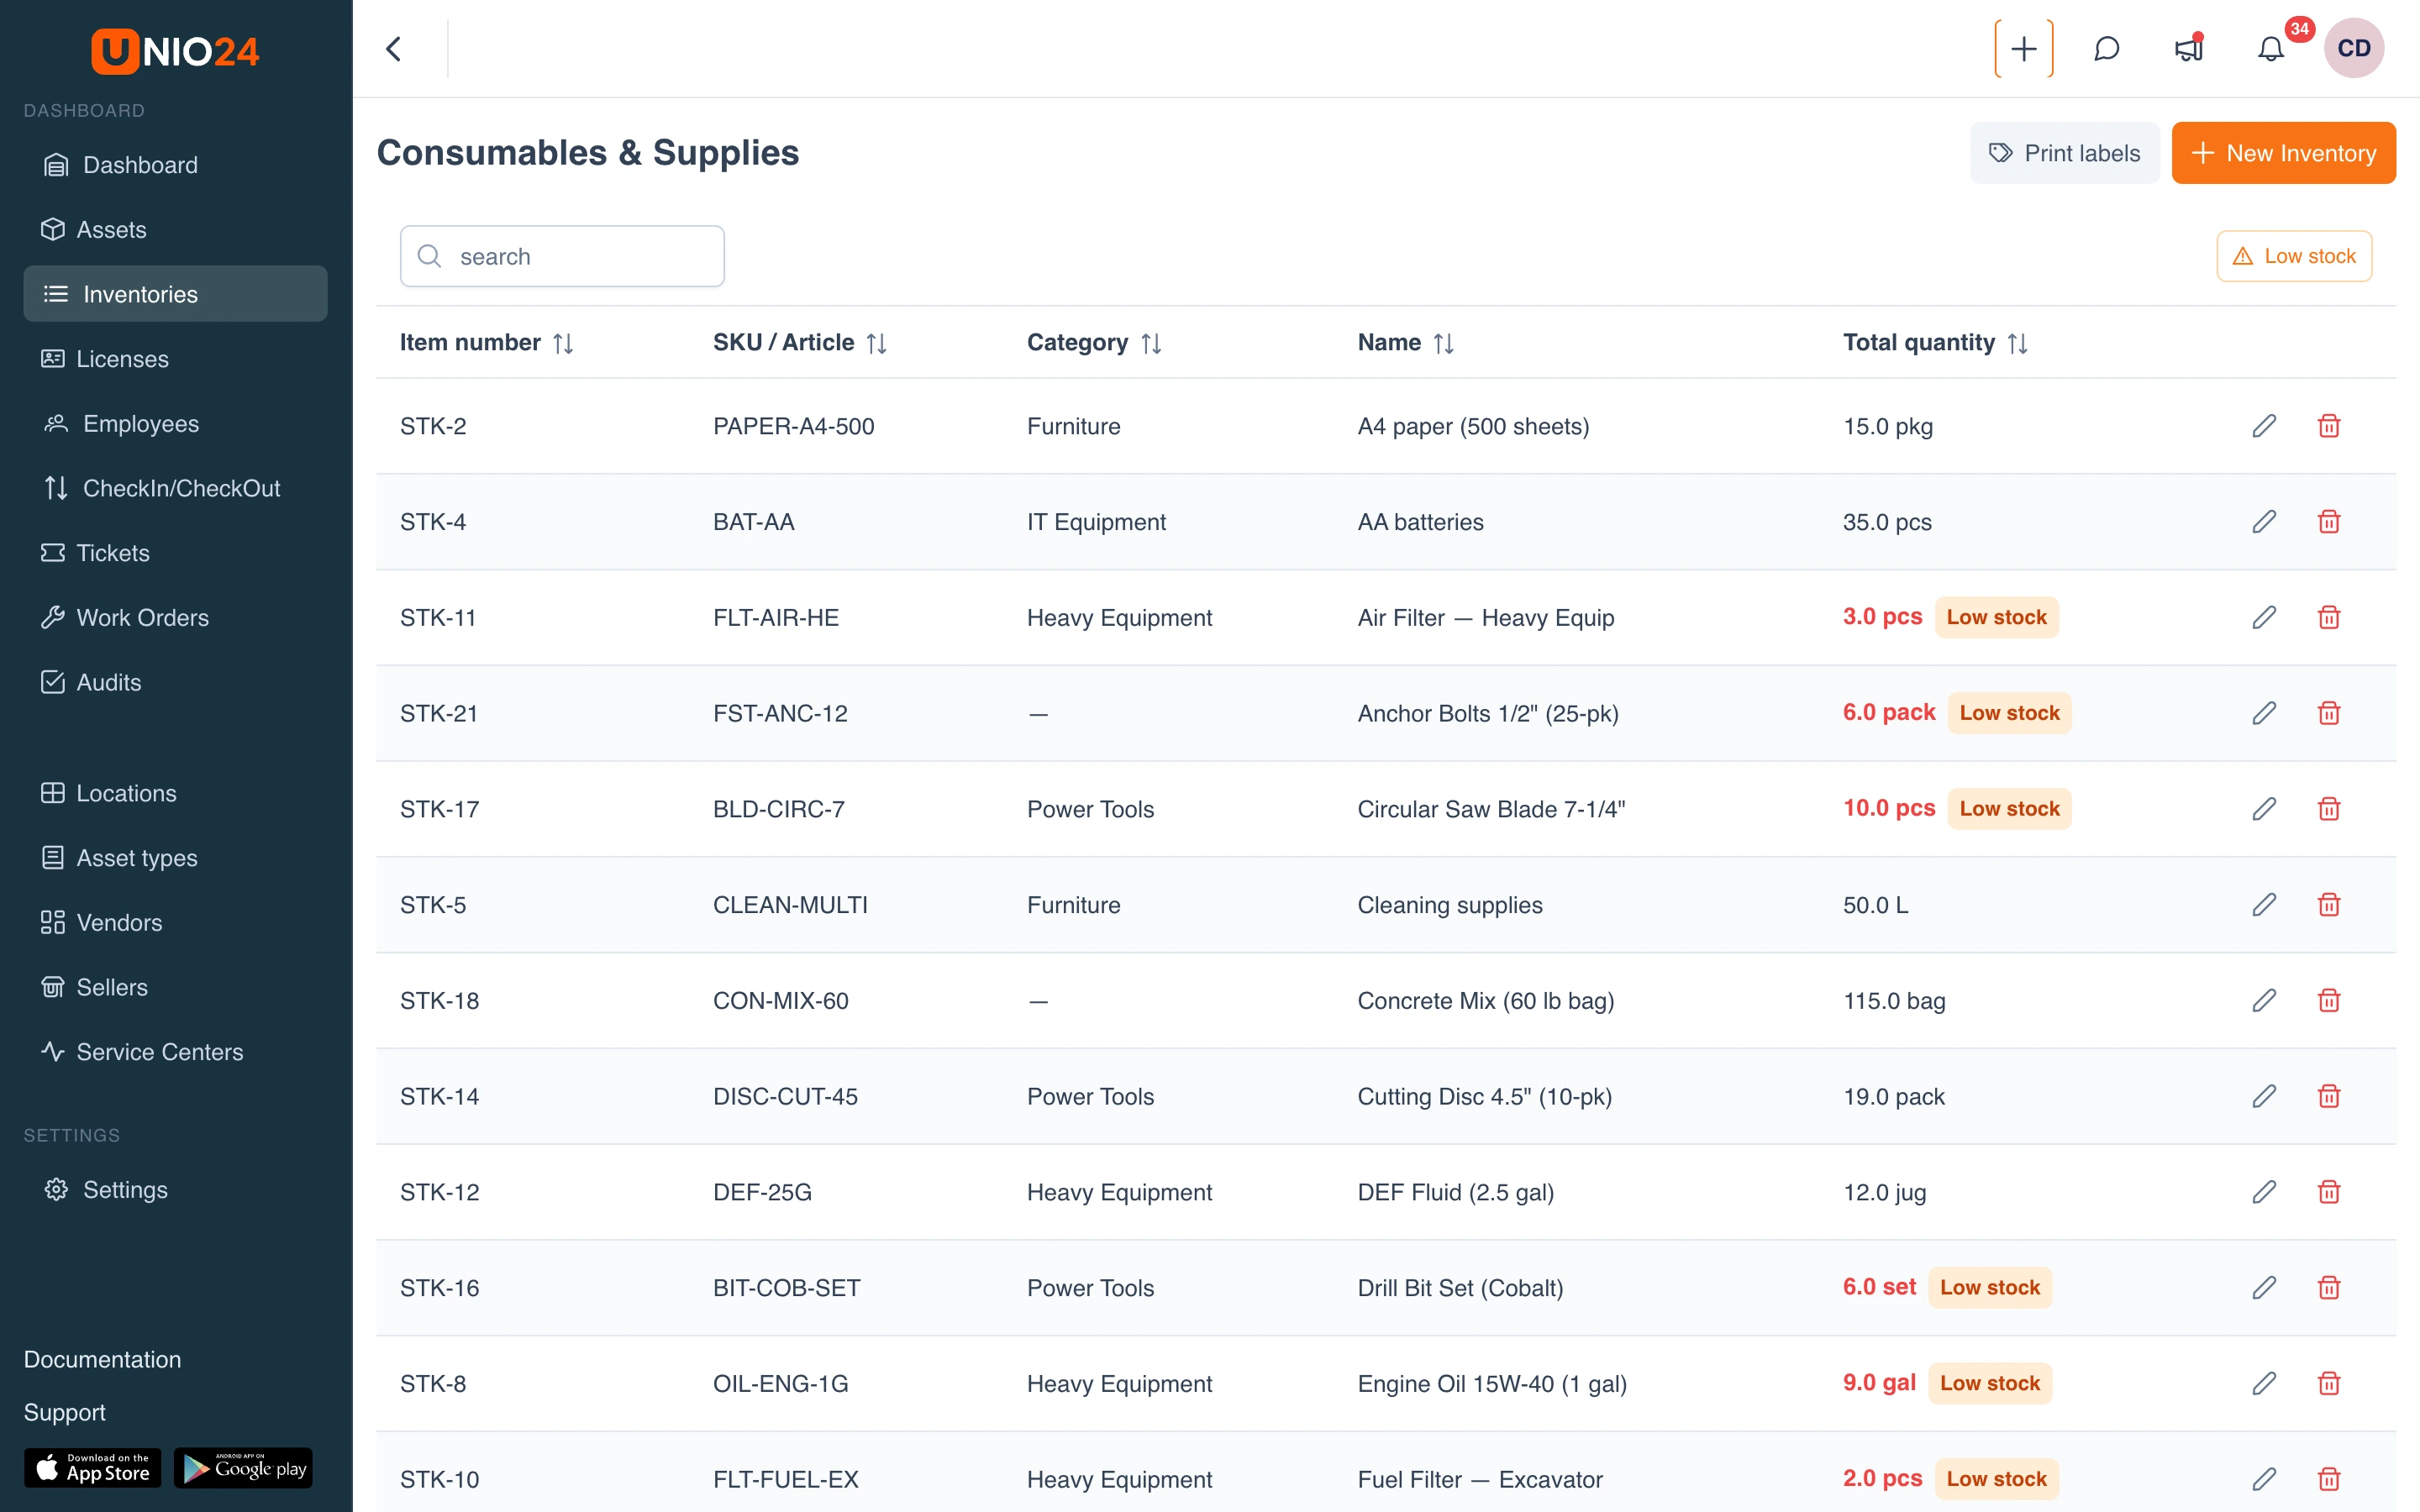Sort by Category column
The height and width of the screenshot is (1512, 2420).
point(1151,343)
